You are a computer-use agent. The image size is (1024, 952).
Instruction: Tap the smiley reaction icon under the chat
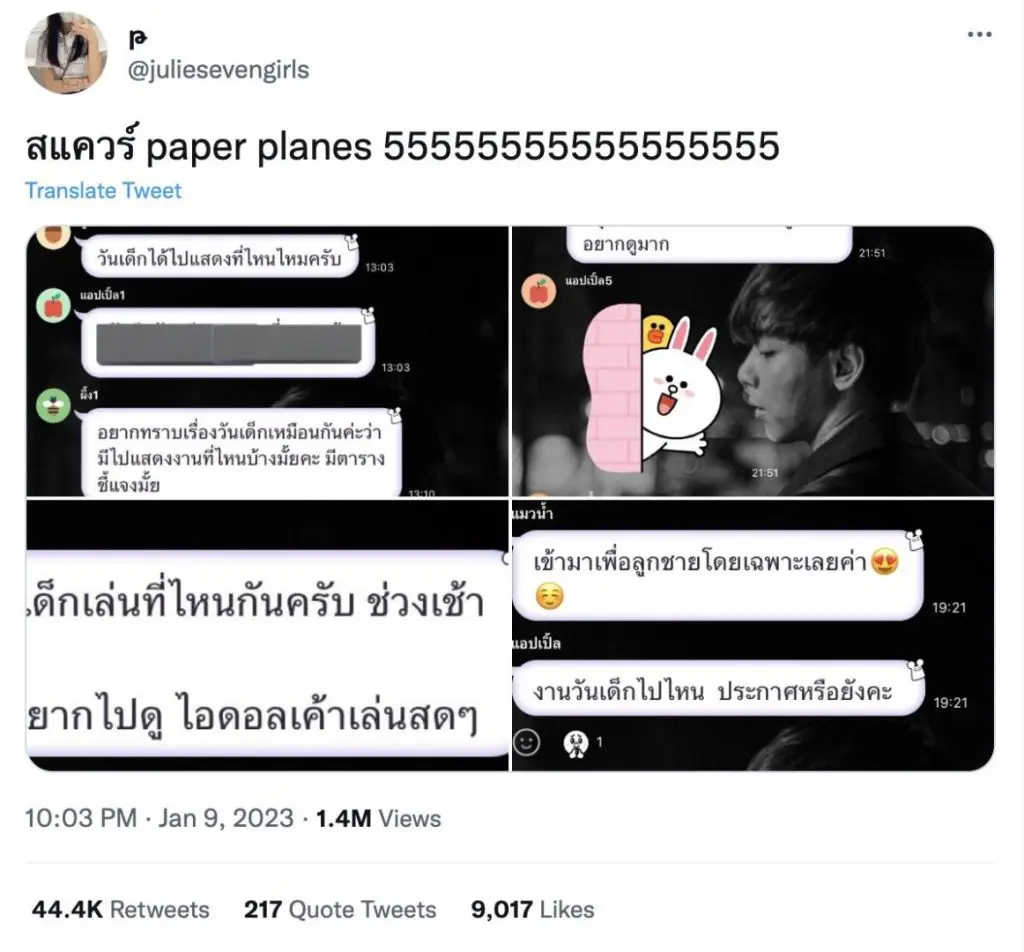pos(526,742)
